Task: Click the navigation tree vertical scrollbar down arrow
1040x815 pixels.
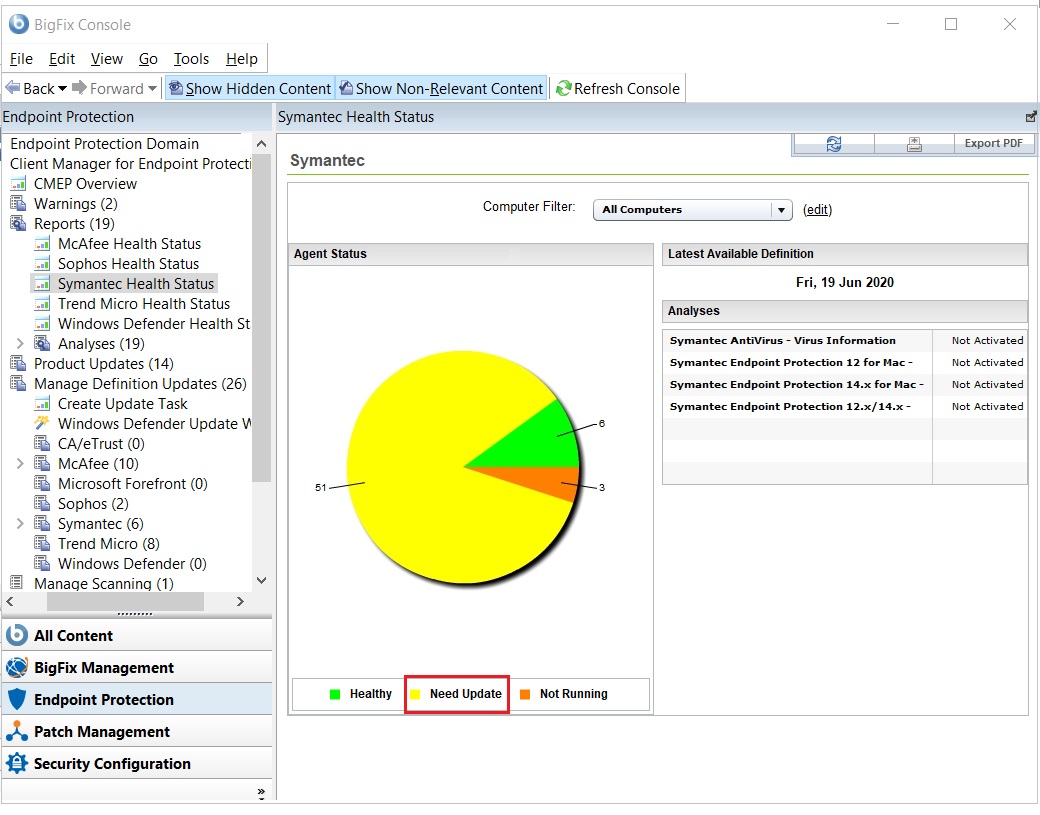Action: coord(261,581)
